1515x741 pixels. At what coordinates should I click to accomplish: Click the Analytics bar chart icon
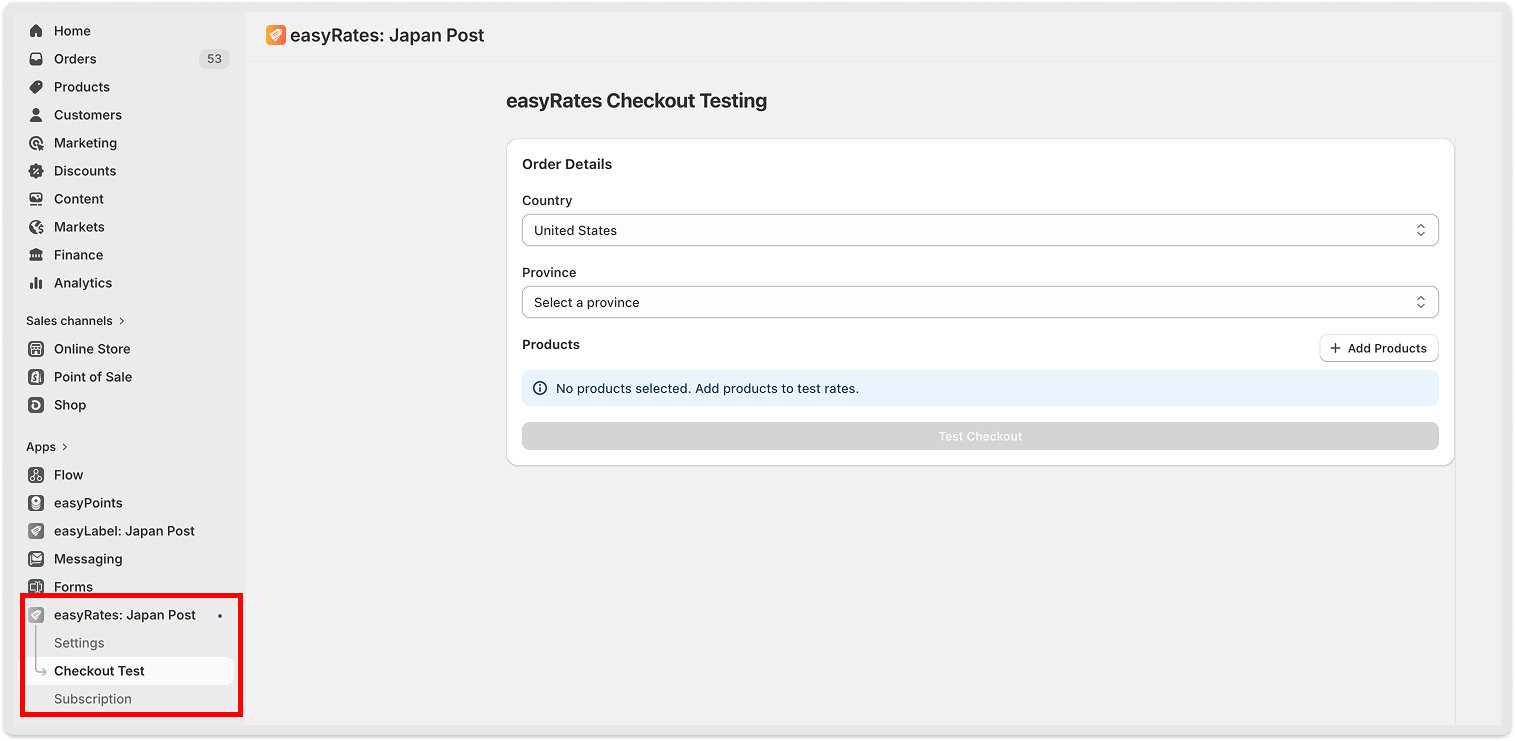36,283
